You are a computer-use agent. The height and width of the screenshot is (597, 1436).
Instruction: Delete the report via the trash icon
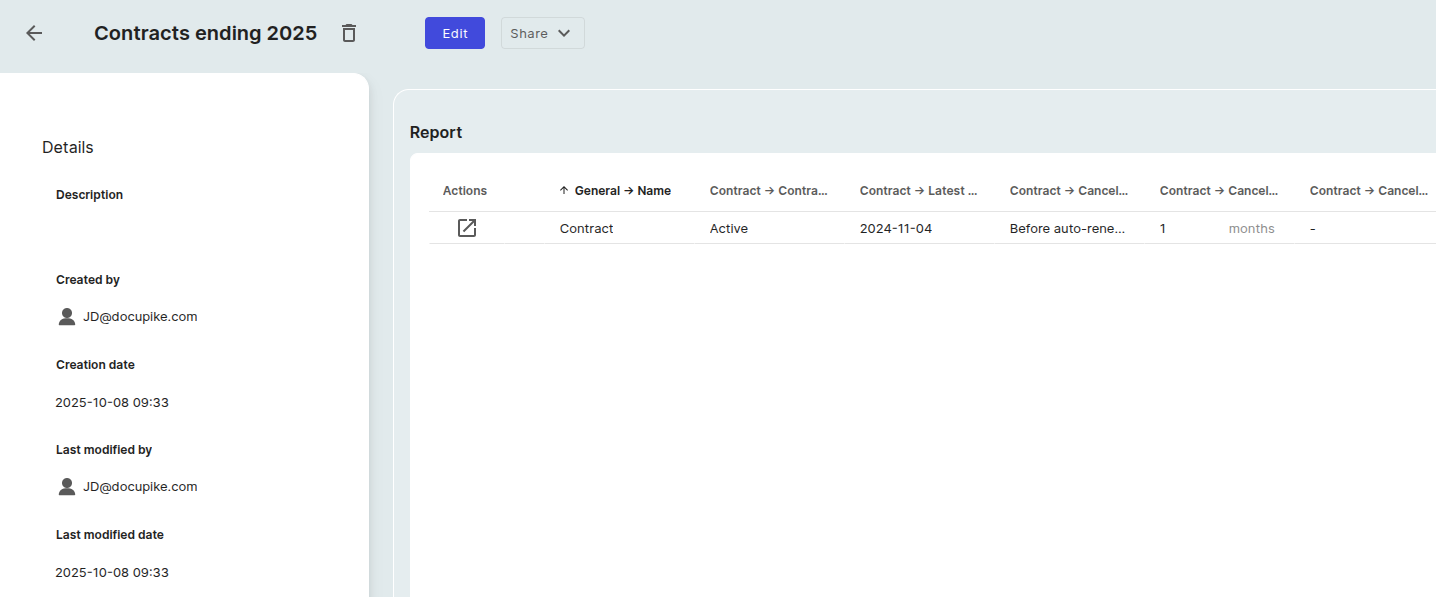click(x=348, y=32)
